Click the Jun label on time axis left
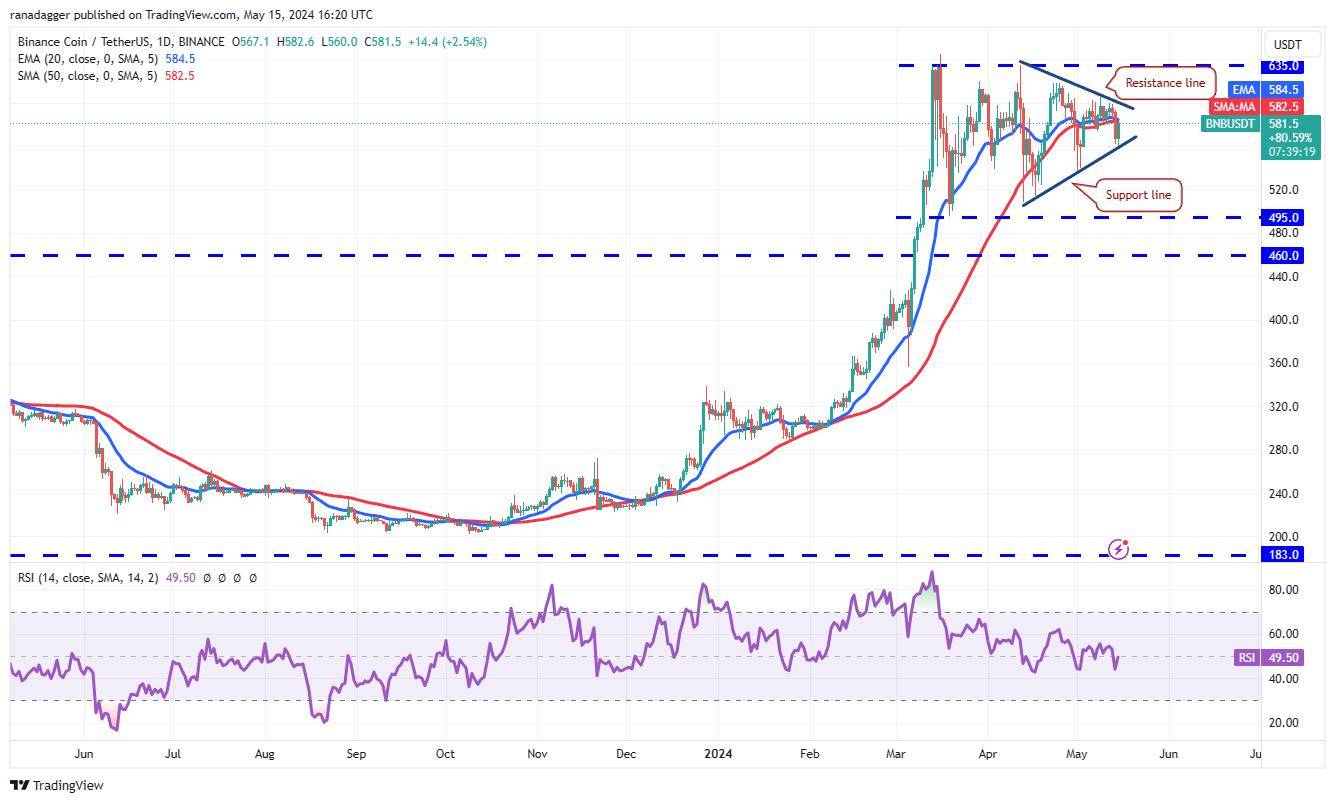 point(84,754)
